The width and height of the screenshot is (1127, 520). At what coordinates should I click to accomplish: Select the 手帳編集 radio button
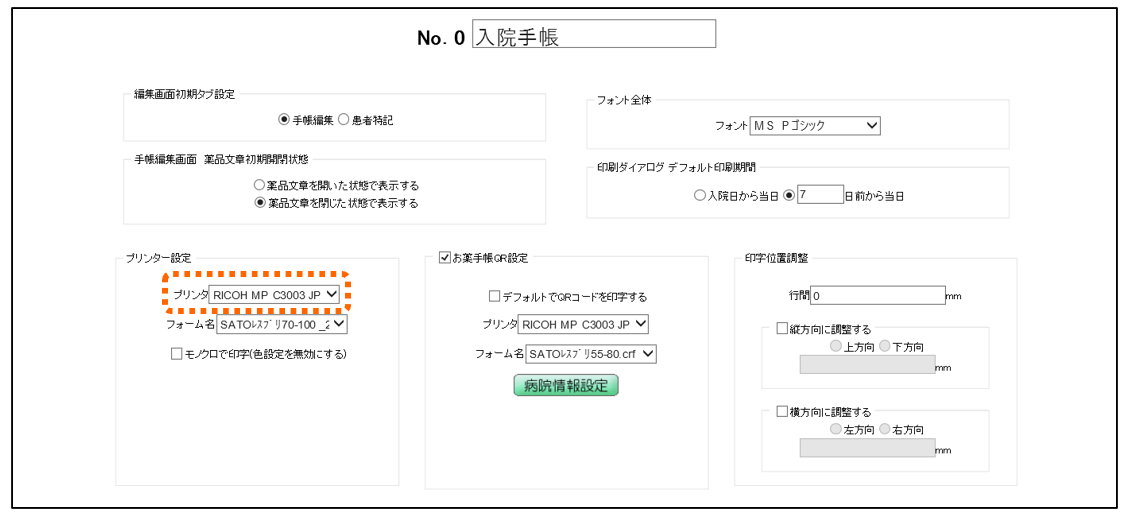point(284,120)
